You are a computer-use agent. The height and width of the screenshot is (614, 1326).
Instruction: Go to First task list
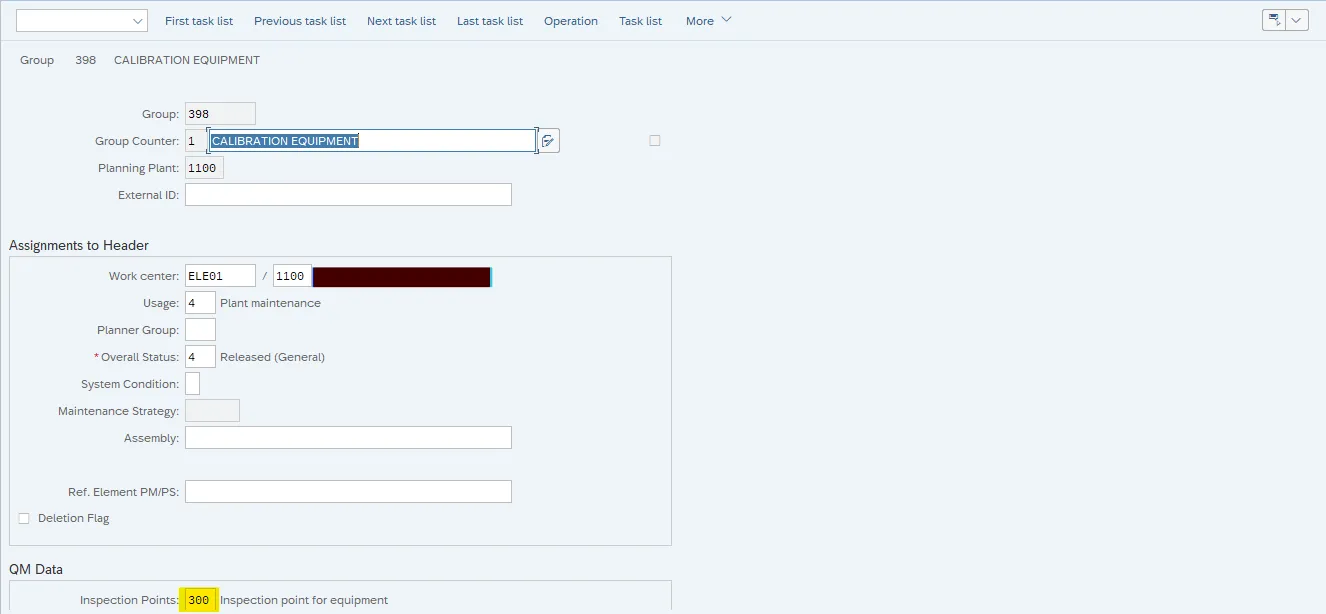click(x=199, y=21)
